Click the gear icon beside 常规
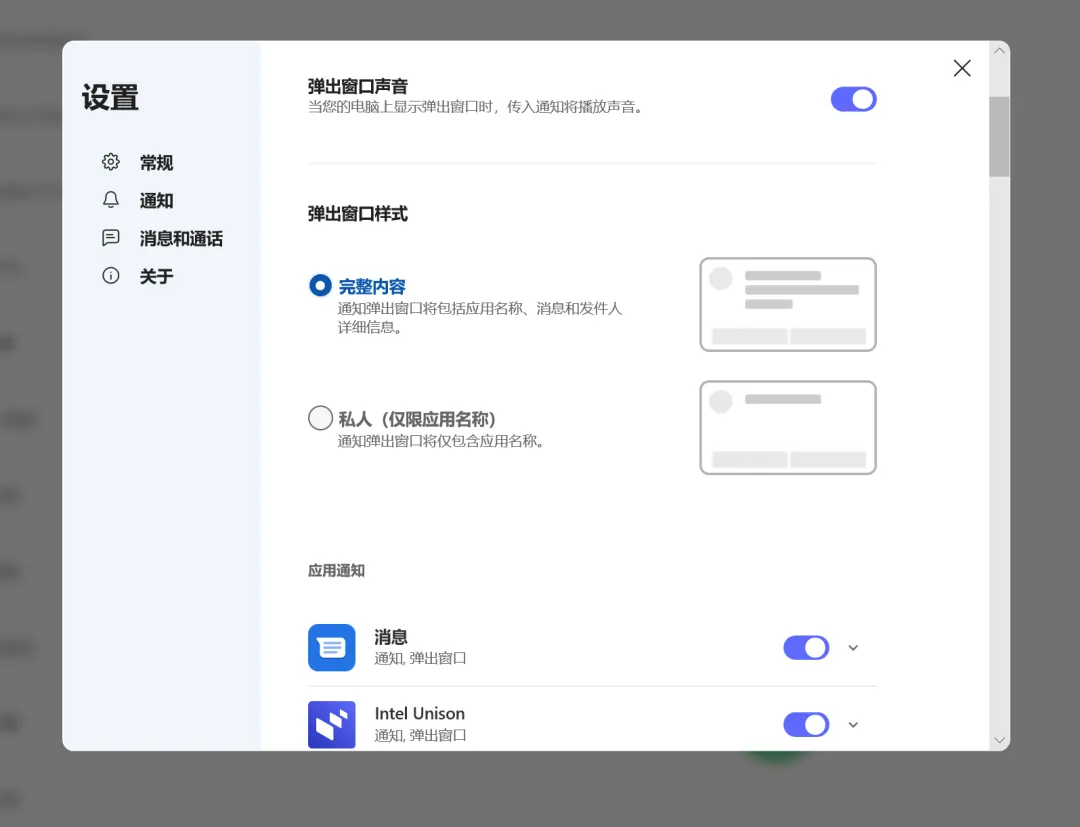Image resolution: width=1080 pixels, height=827 pixels. pos(111,162)
